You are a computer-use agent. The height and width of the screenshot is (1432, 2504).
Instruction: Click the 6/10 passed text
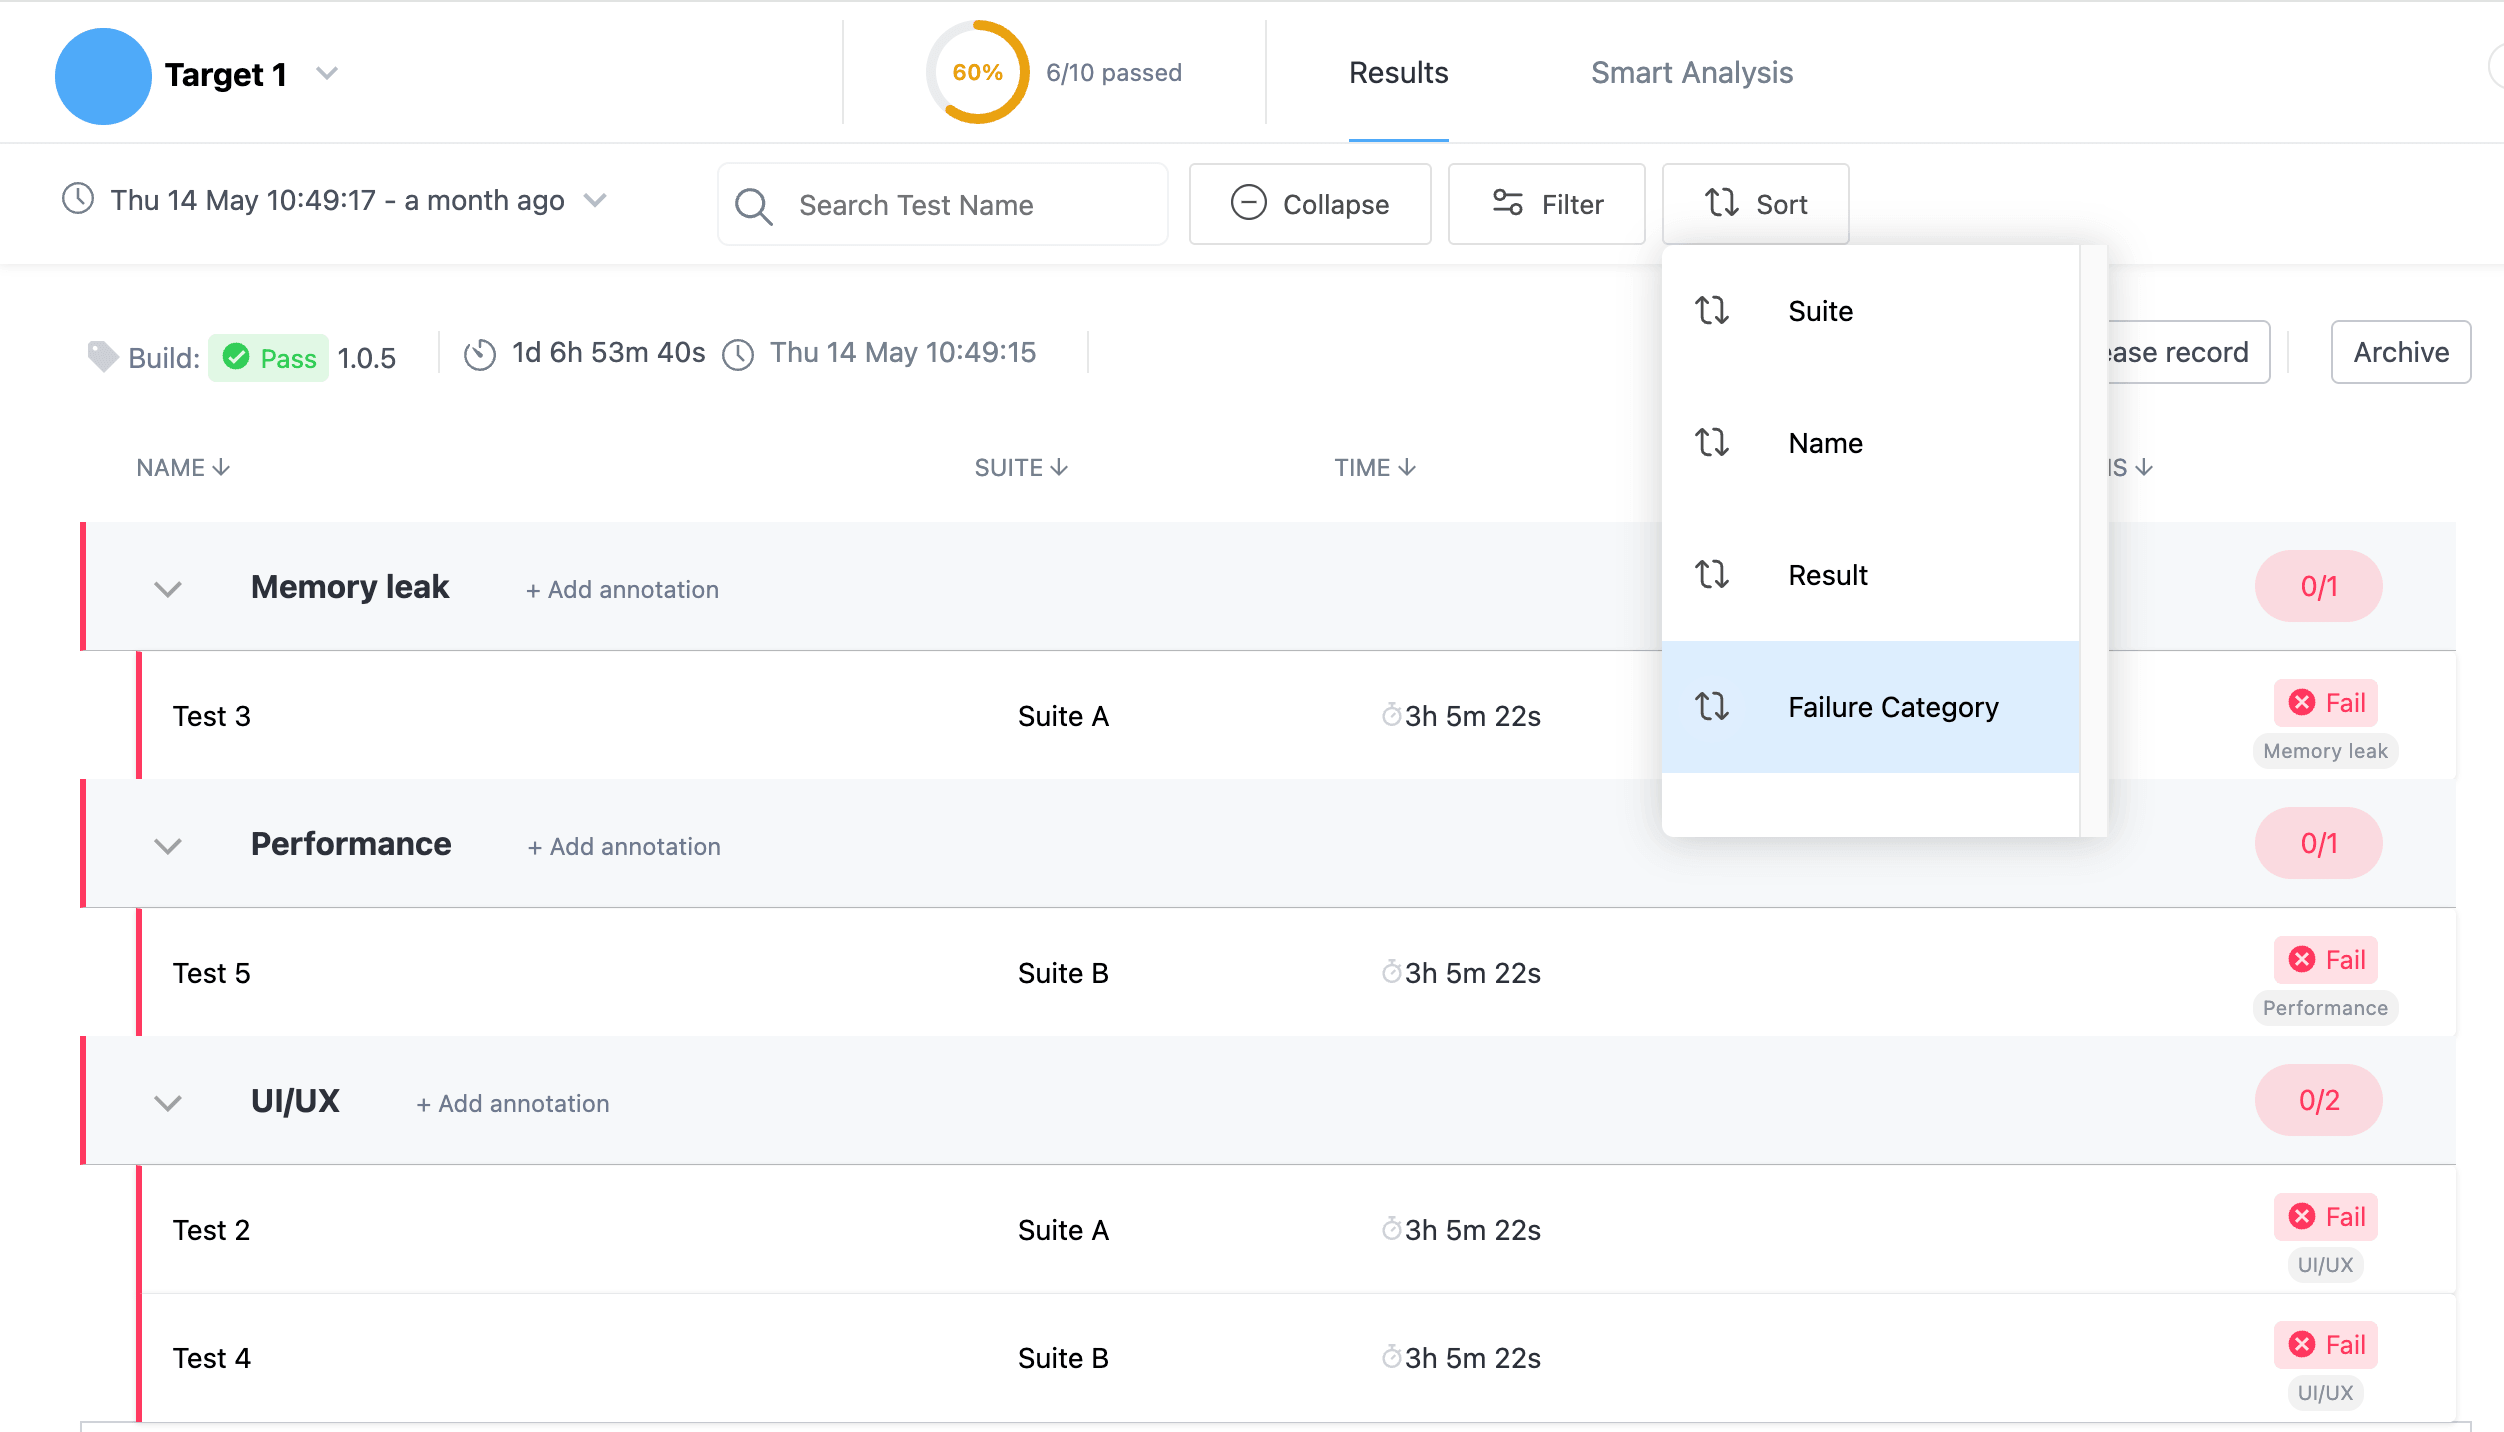[x=1114, y=73]
